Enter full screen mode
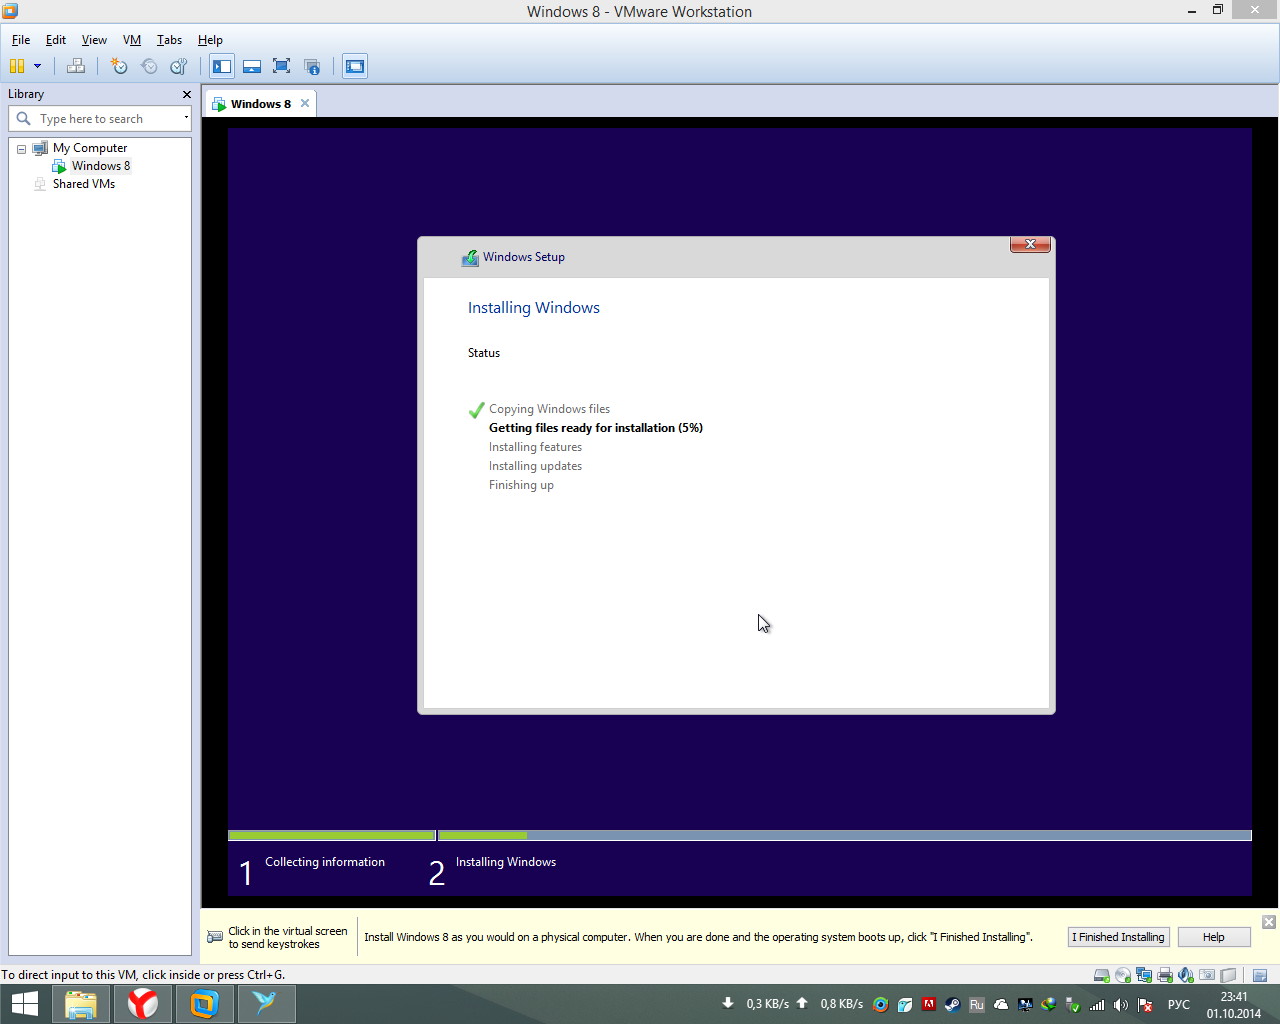 coord(282,66)
